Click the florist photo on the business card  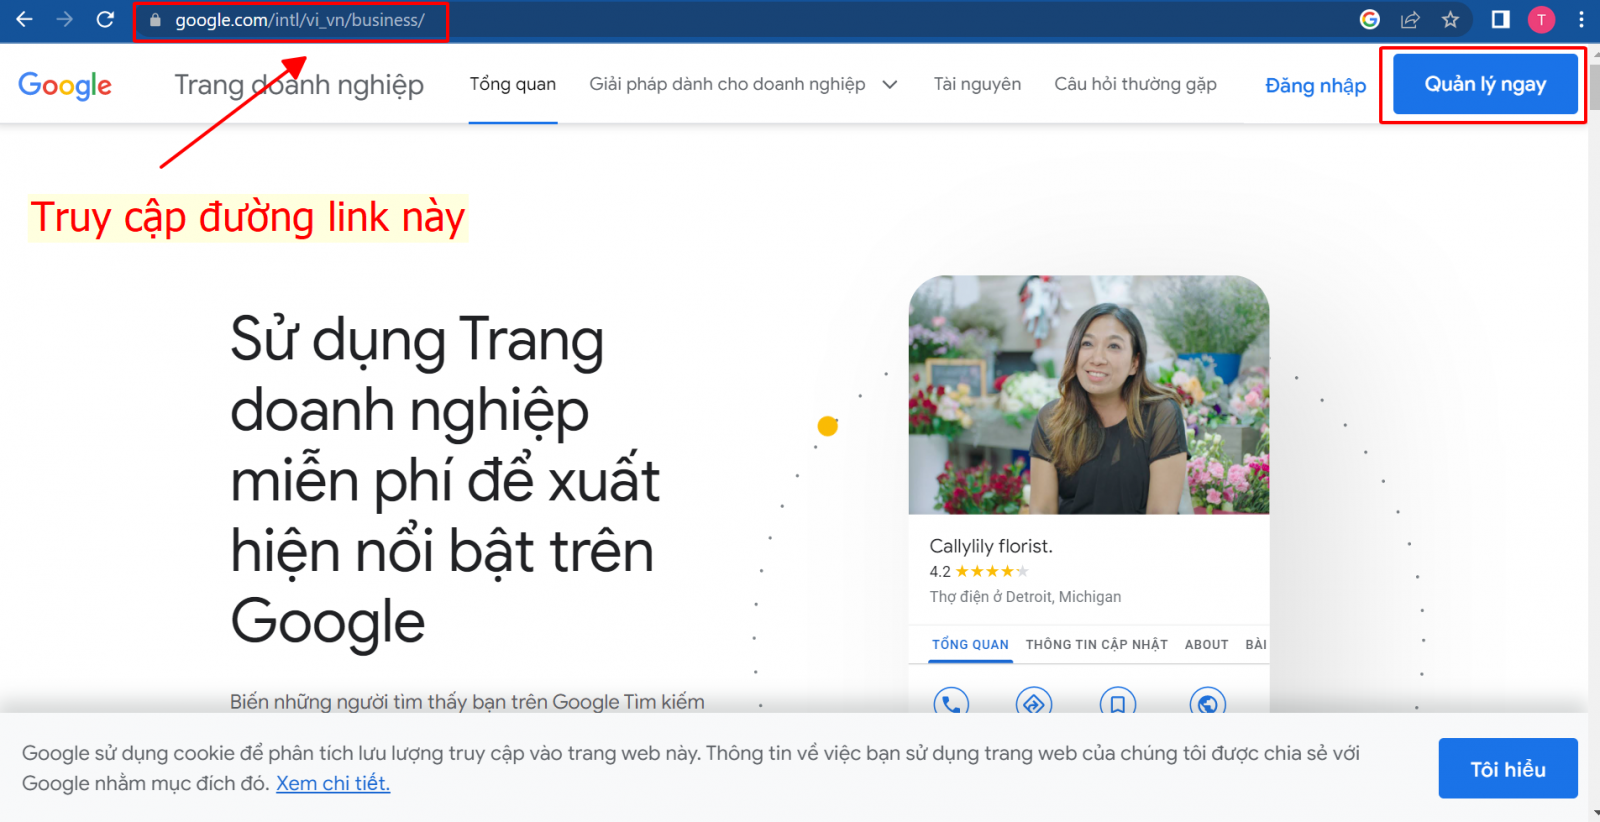coord(1089,395)
